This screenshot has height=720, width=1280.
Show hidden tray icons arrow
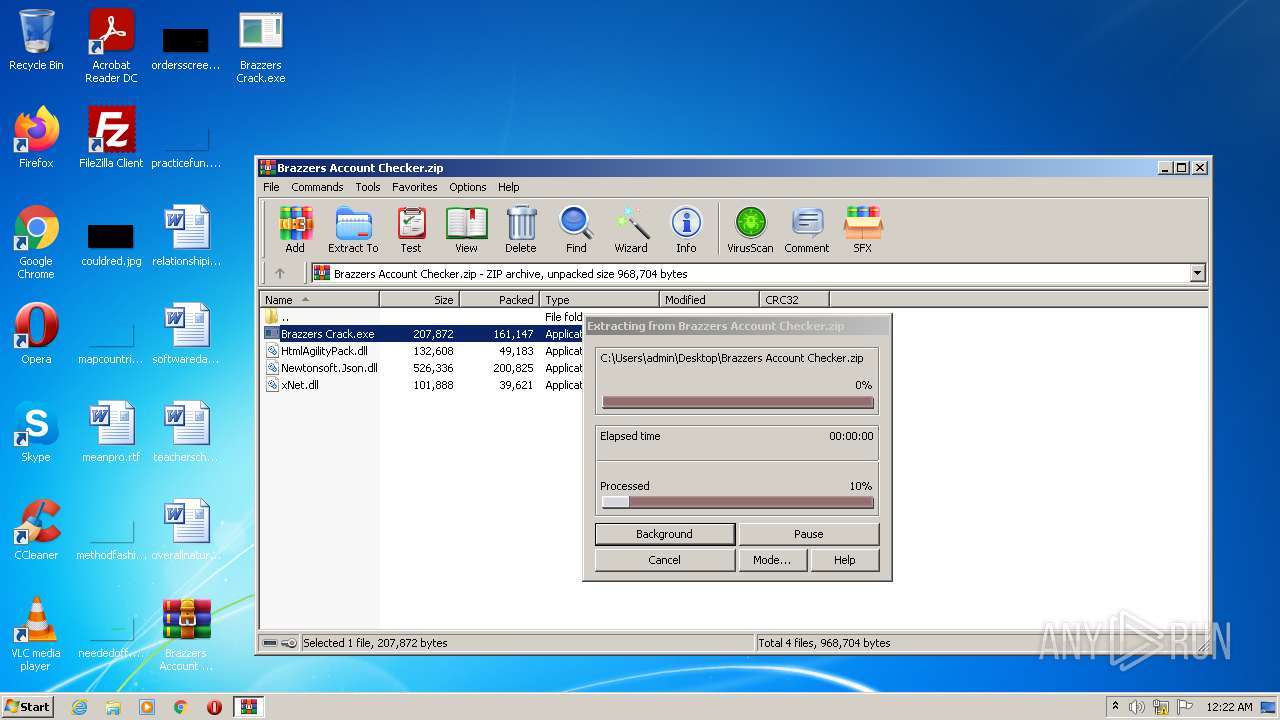(1115, 707)
